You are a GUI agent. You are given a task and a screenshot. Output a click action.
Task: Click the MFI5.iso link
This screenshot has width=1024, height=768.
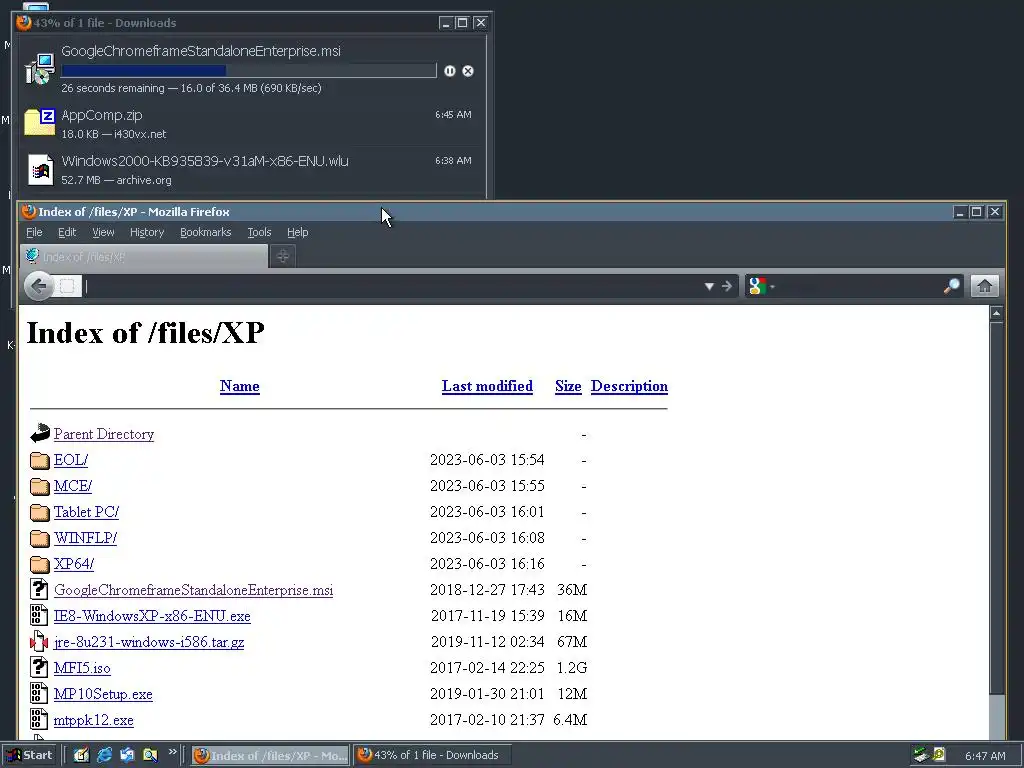coord(82,668)
